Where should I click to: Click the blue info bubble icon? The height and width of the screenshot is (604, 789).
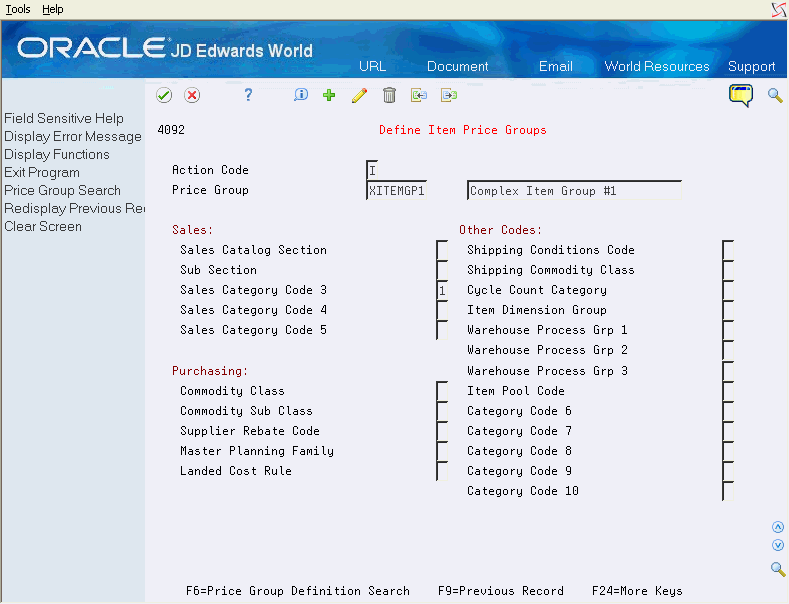coord(301,95)
